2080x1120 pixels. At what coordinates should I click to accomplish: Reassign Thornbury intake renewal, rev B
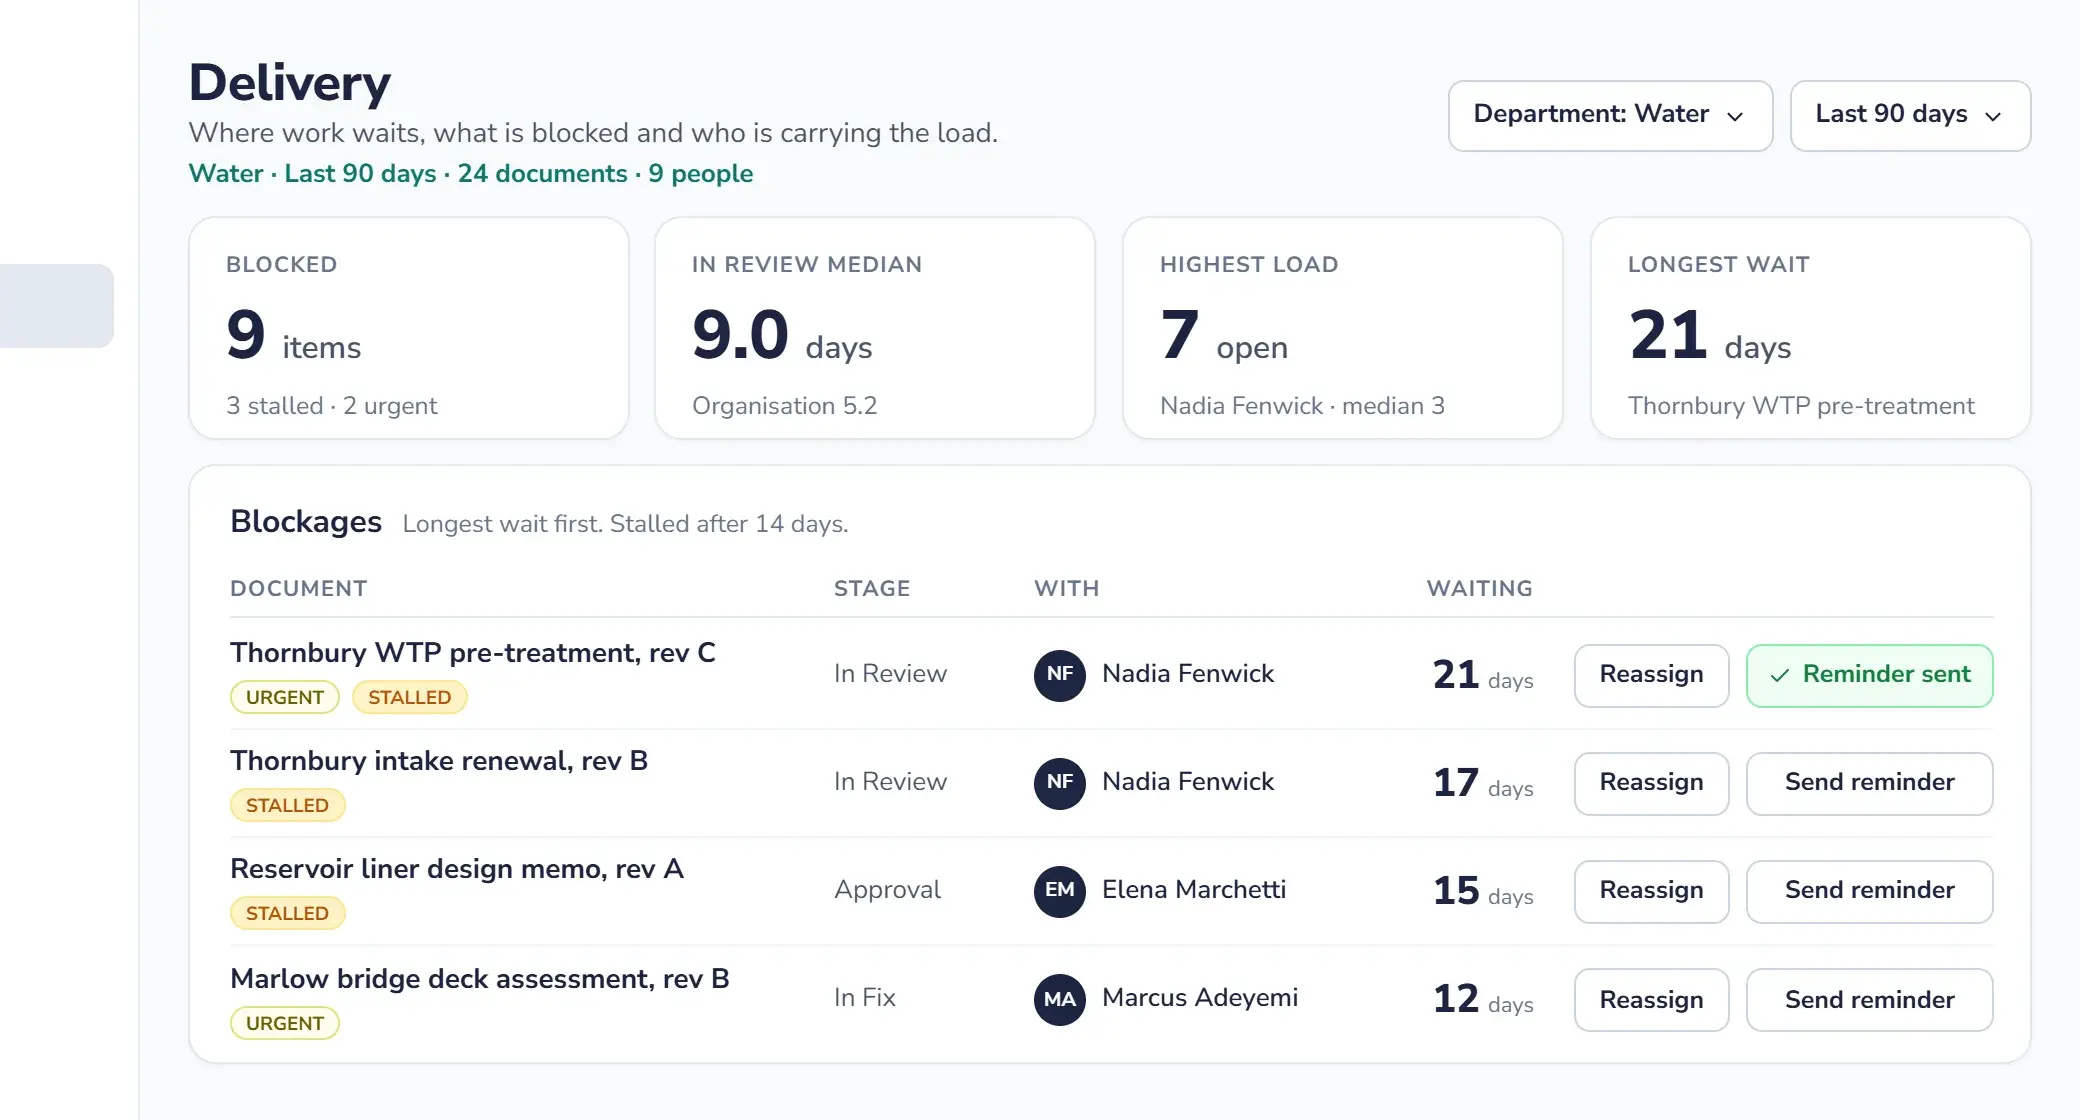point(1651,783)
